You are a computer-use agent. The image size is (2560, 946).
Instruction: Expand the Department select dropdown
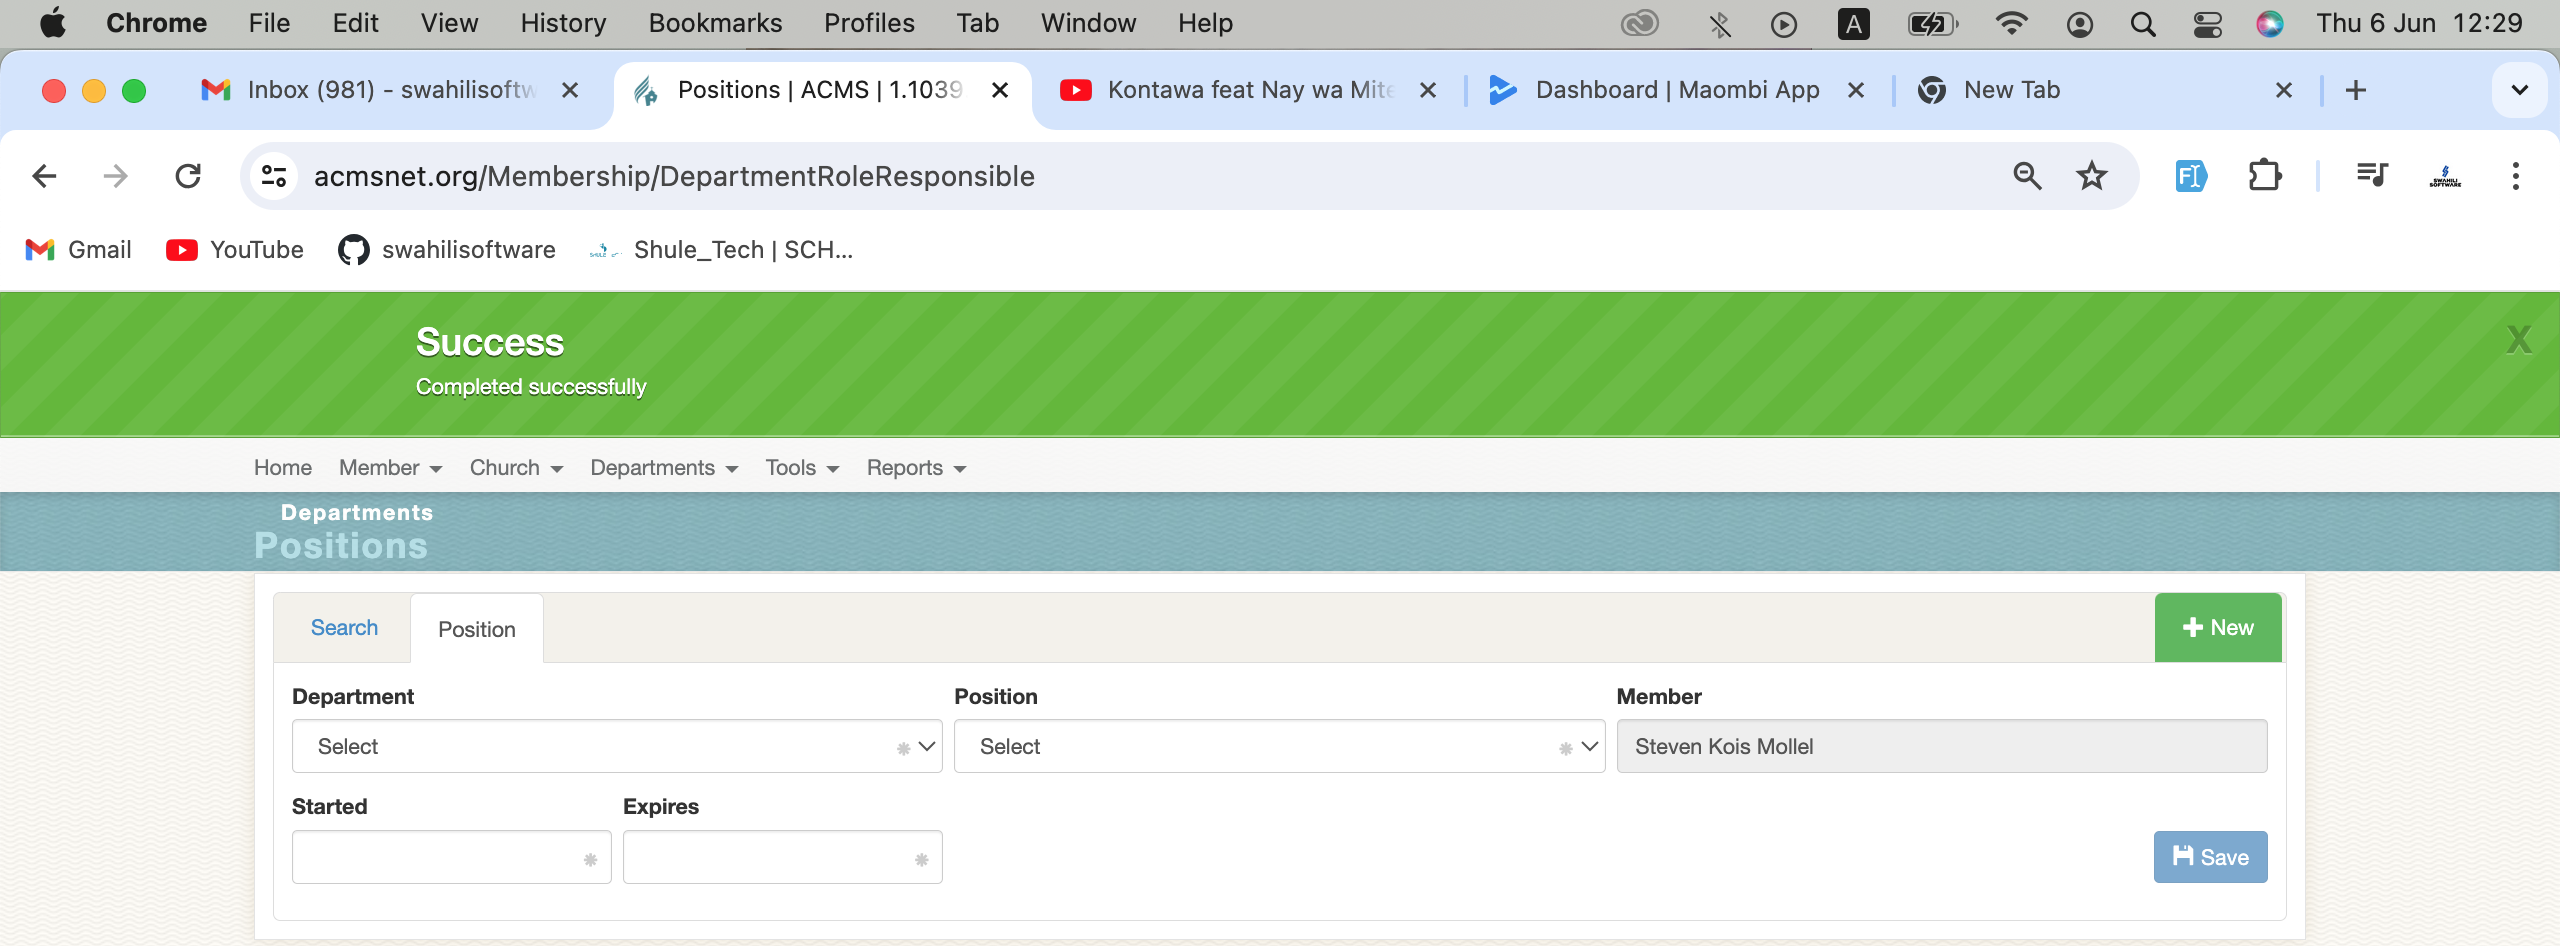point(616,747)
